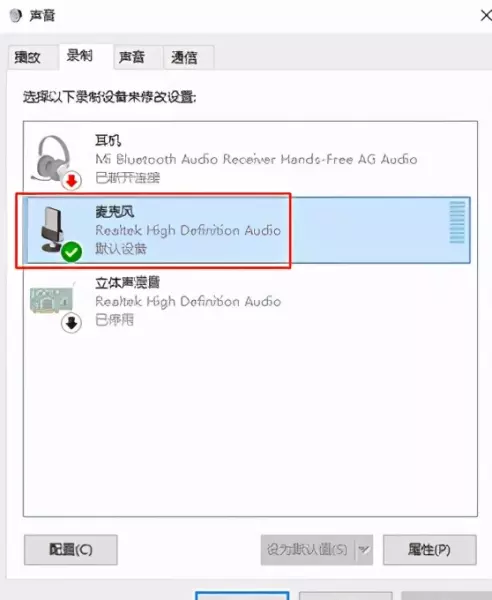The width and height of the screenshot is (492, 600).
Task: Click the black down-arrow disabled badge
Action: click(72, 323)
